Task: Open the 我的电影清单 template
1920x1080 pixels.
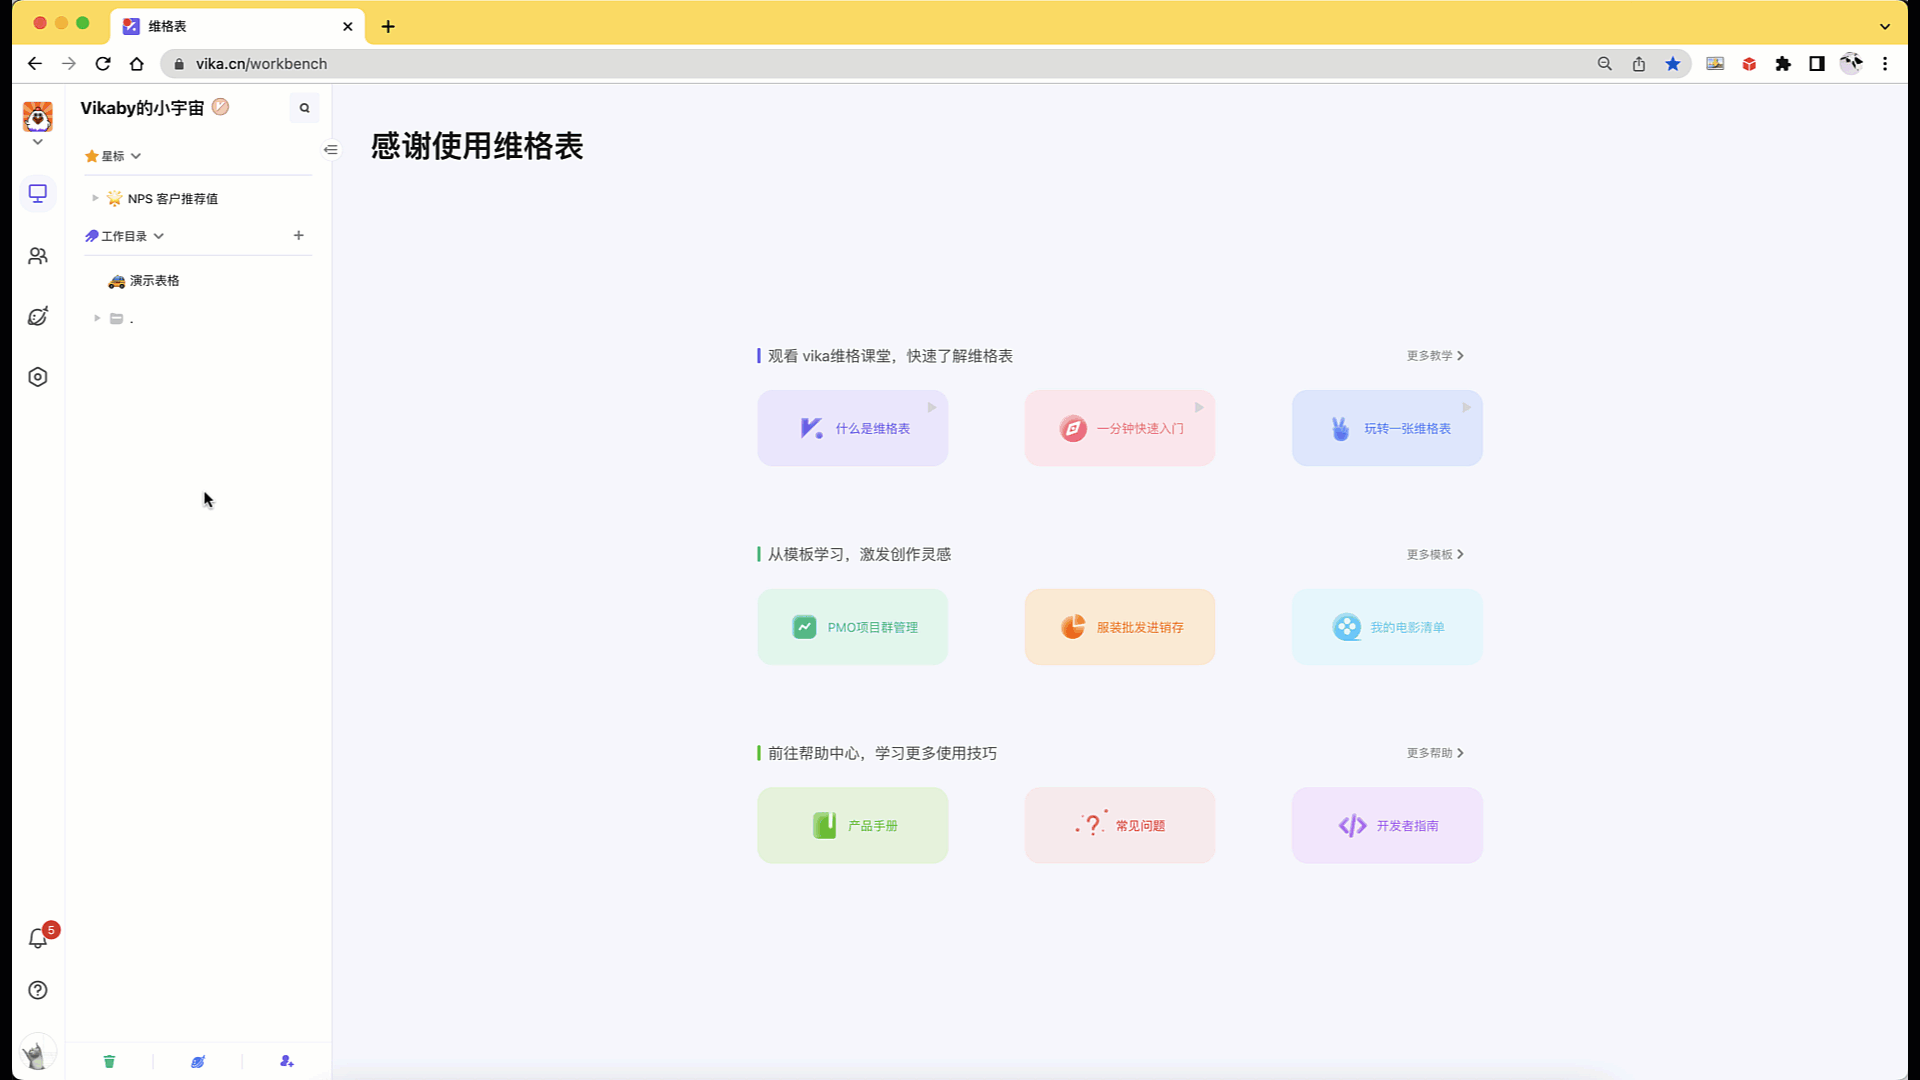Action: tap(1387, 627)
